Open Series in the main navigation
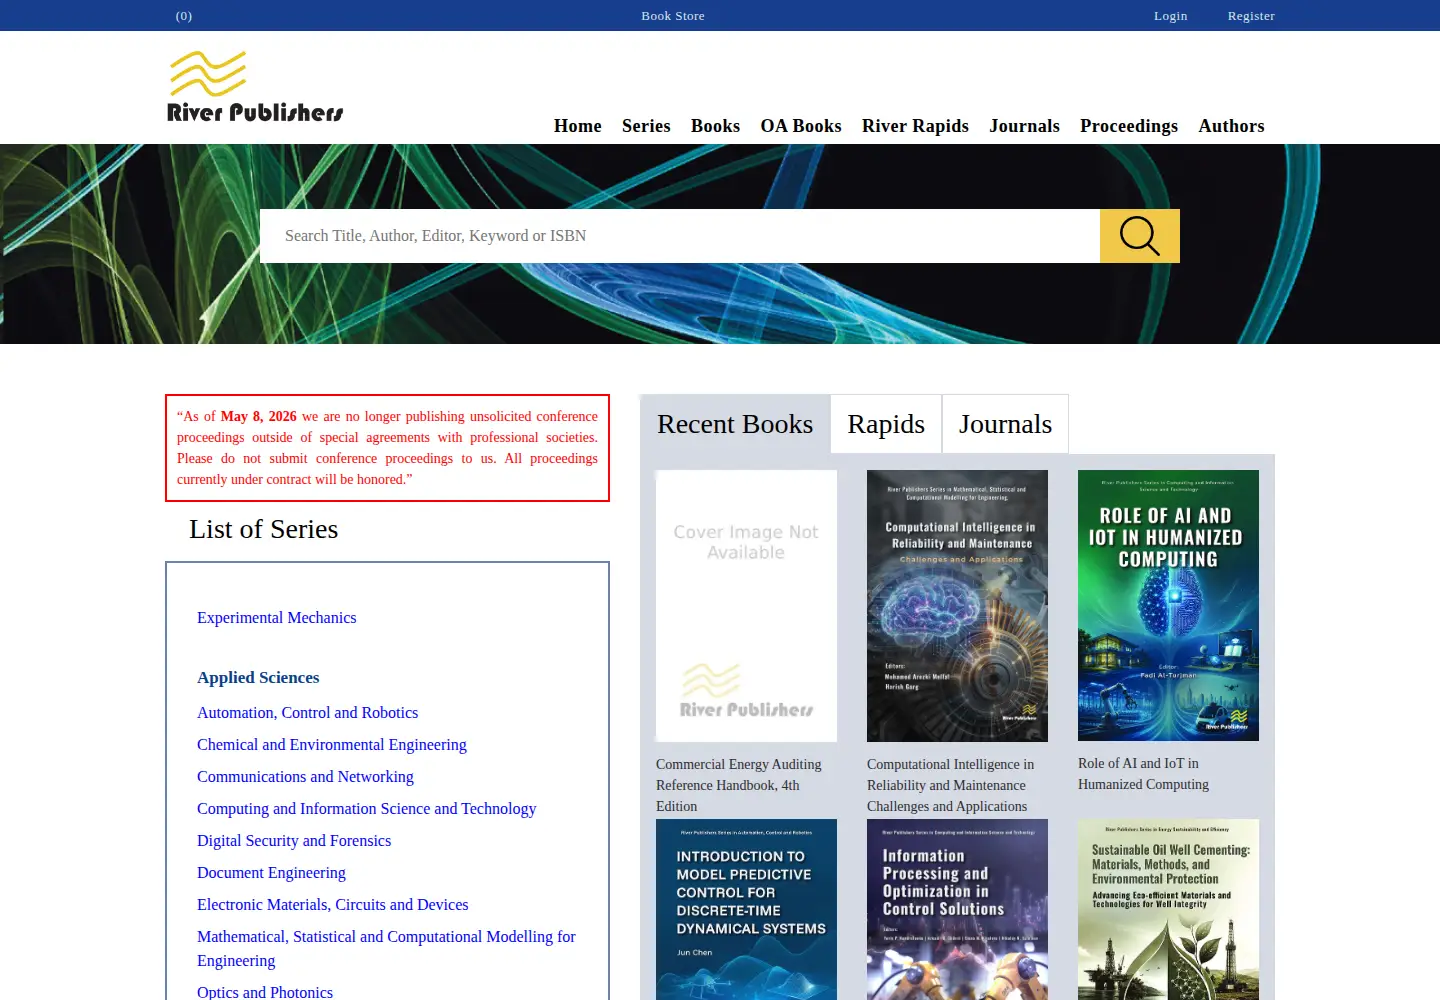The width and height of the screenshot is (1440, 1000). point(646,126)
